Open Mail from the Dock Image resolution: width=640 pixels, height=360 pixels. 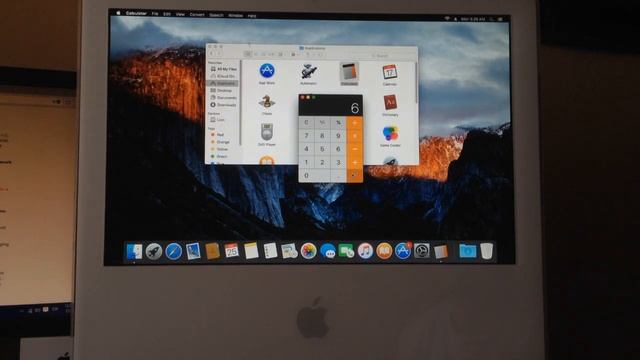click(x=193, y=251)
